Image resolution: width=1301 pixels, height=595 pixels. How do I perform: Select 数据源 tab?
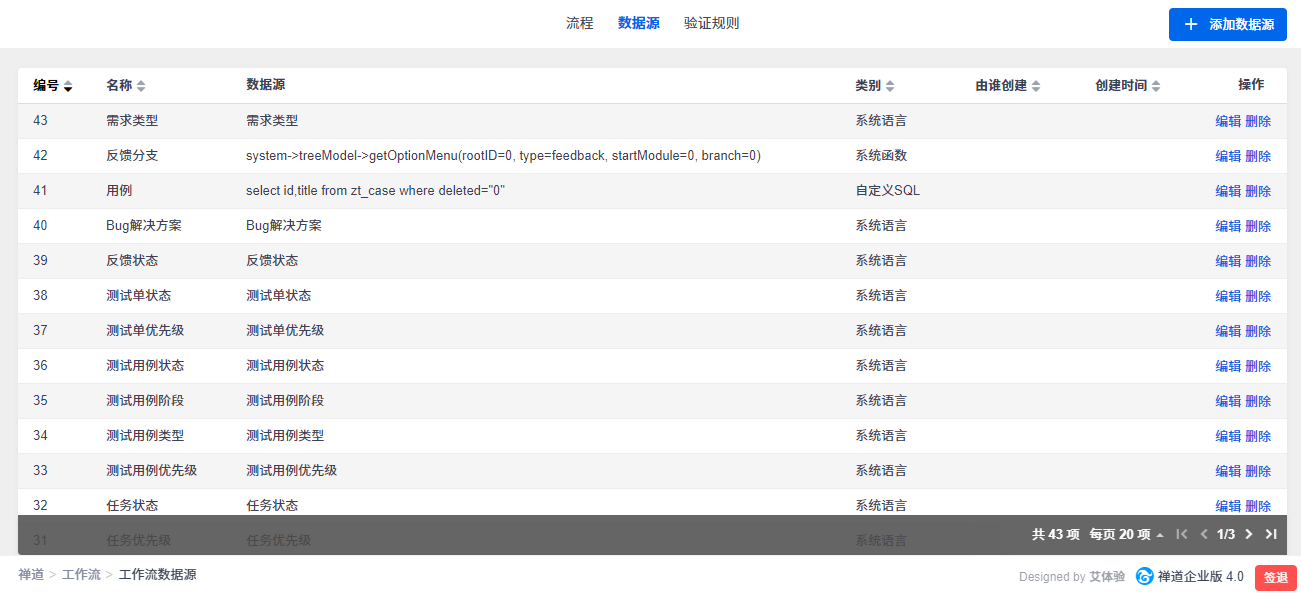[x=639, y=23]
